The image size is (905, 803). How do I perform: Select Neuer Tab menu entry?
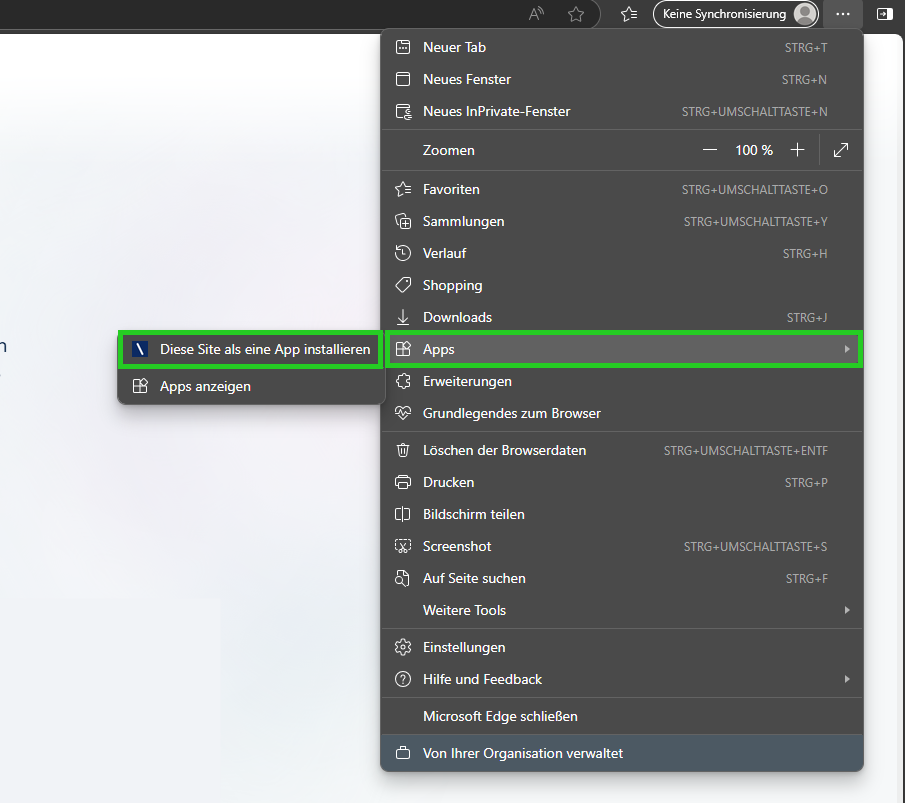(622, 47)
